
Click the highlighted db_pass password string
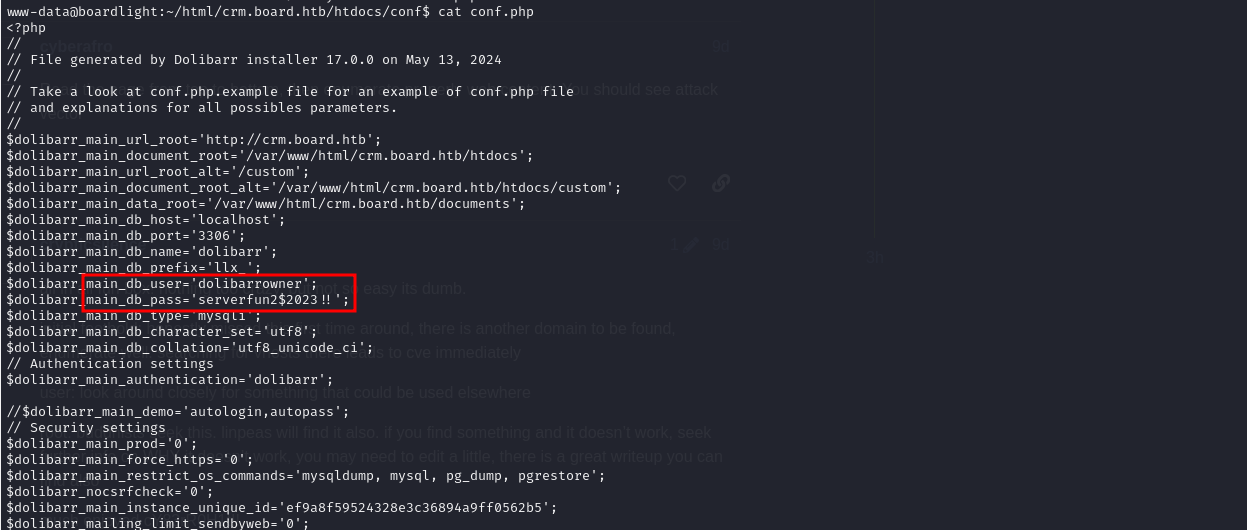pyautogui.click(x=270, y=300)
